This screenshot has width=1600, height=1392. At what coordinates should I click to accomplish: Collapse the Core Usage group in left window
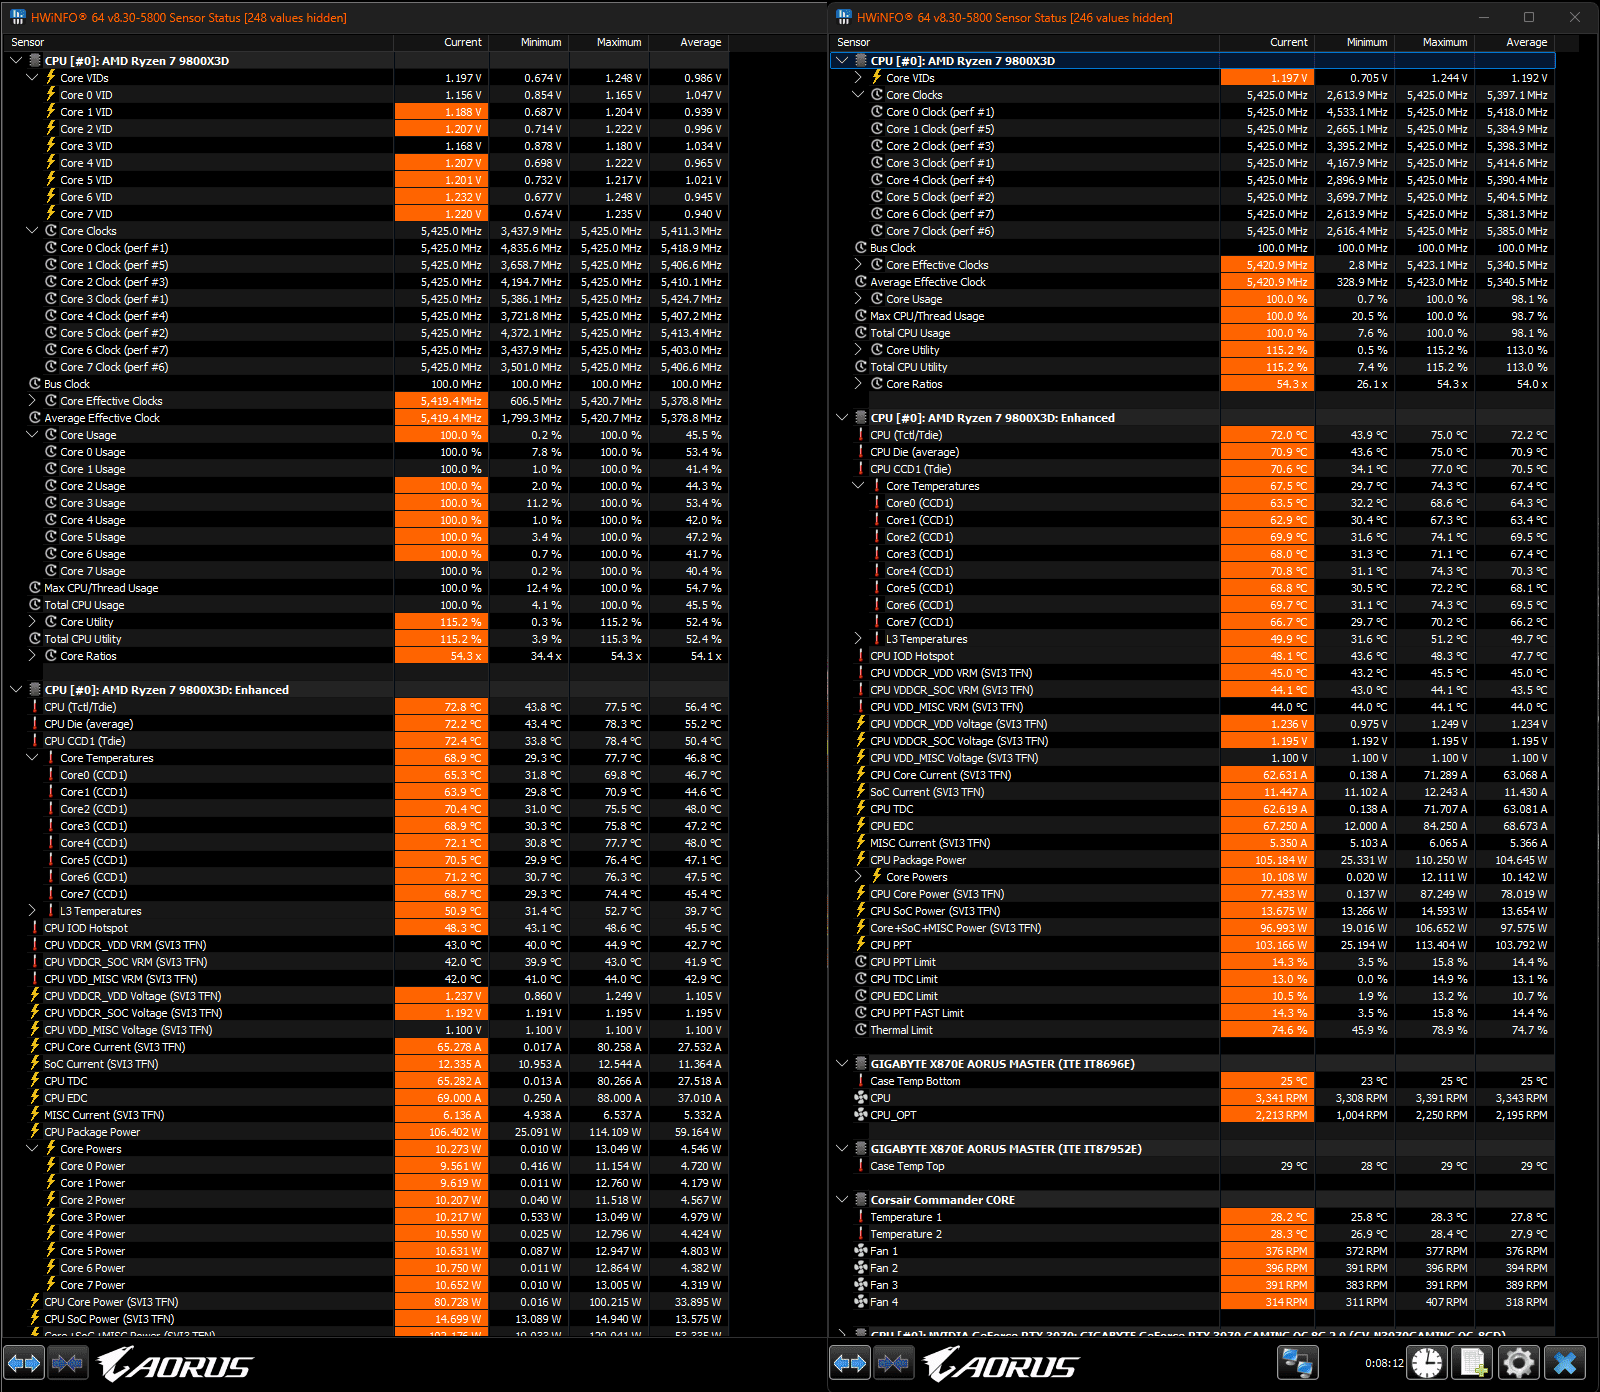click(x=32, y=435)
